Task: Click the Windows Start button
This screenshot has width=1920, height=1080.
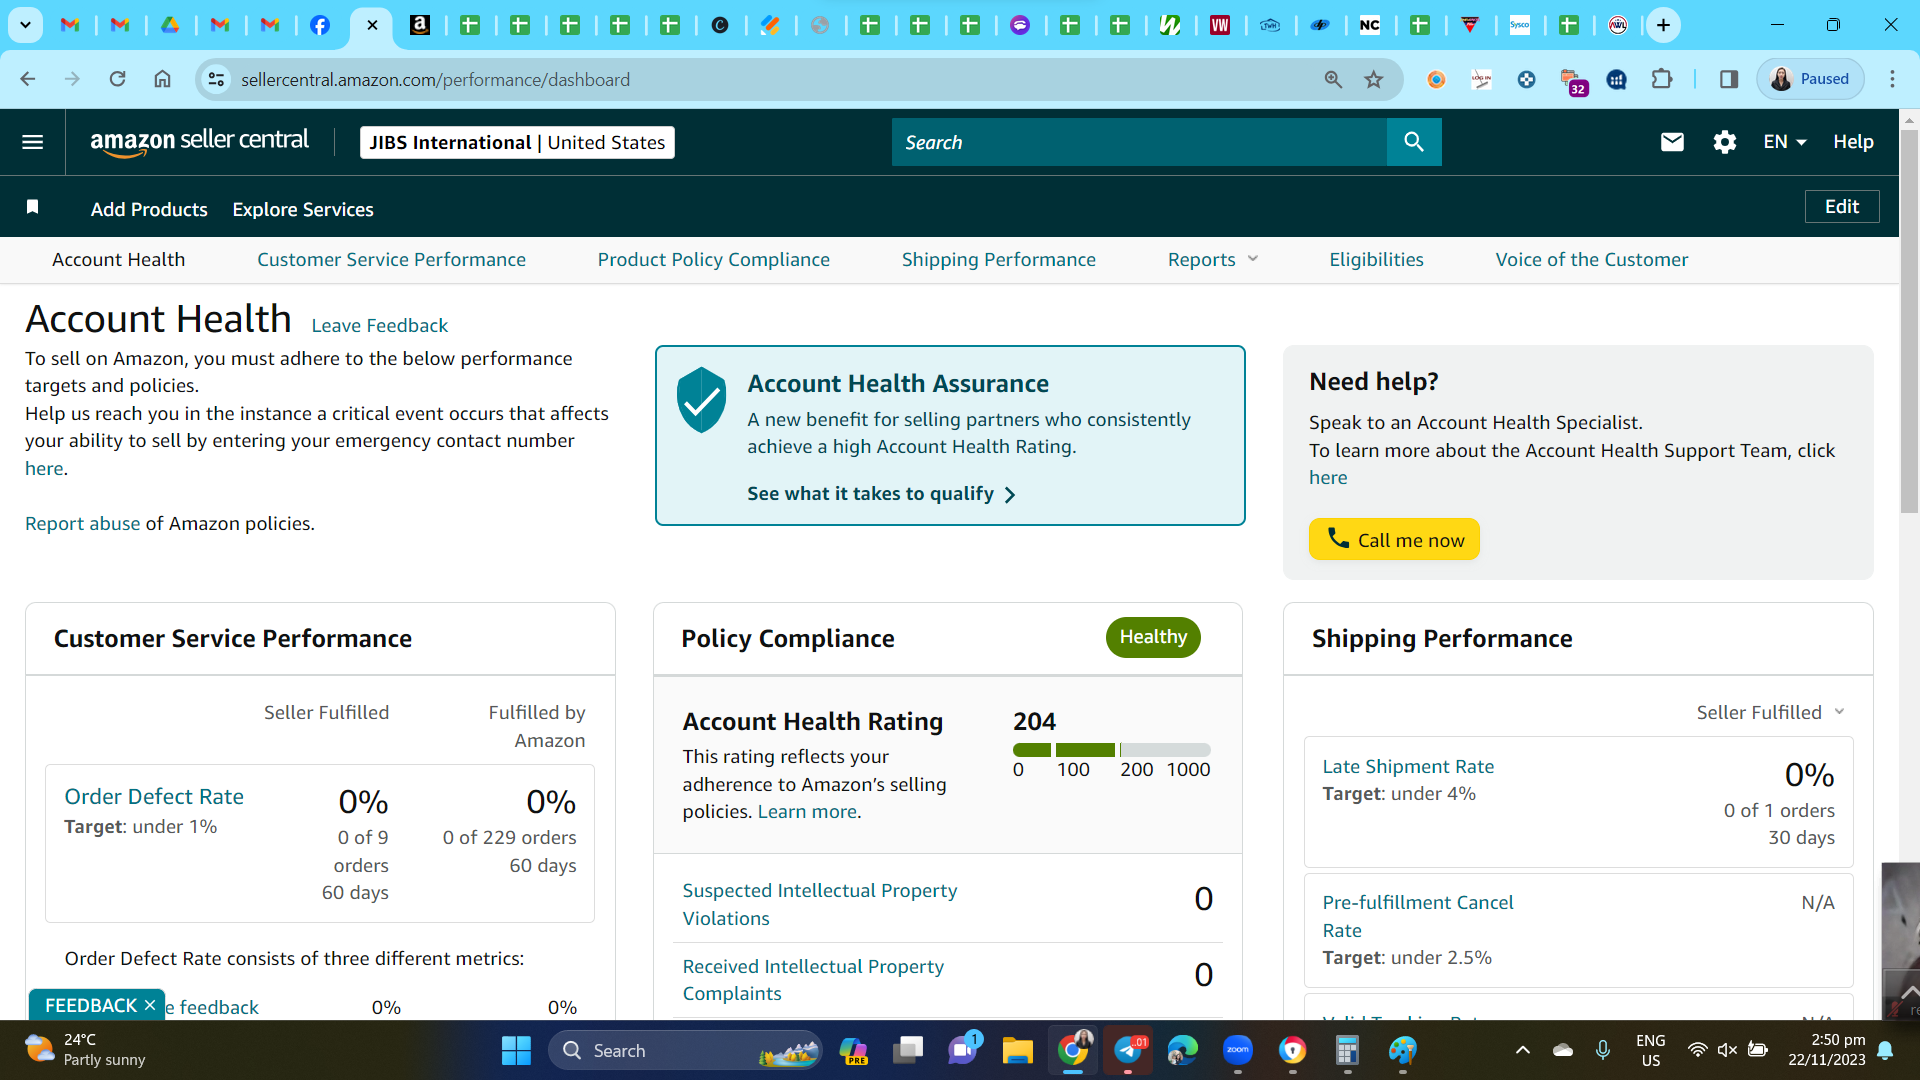Action: click(x=516, y=1050)
